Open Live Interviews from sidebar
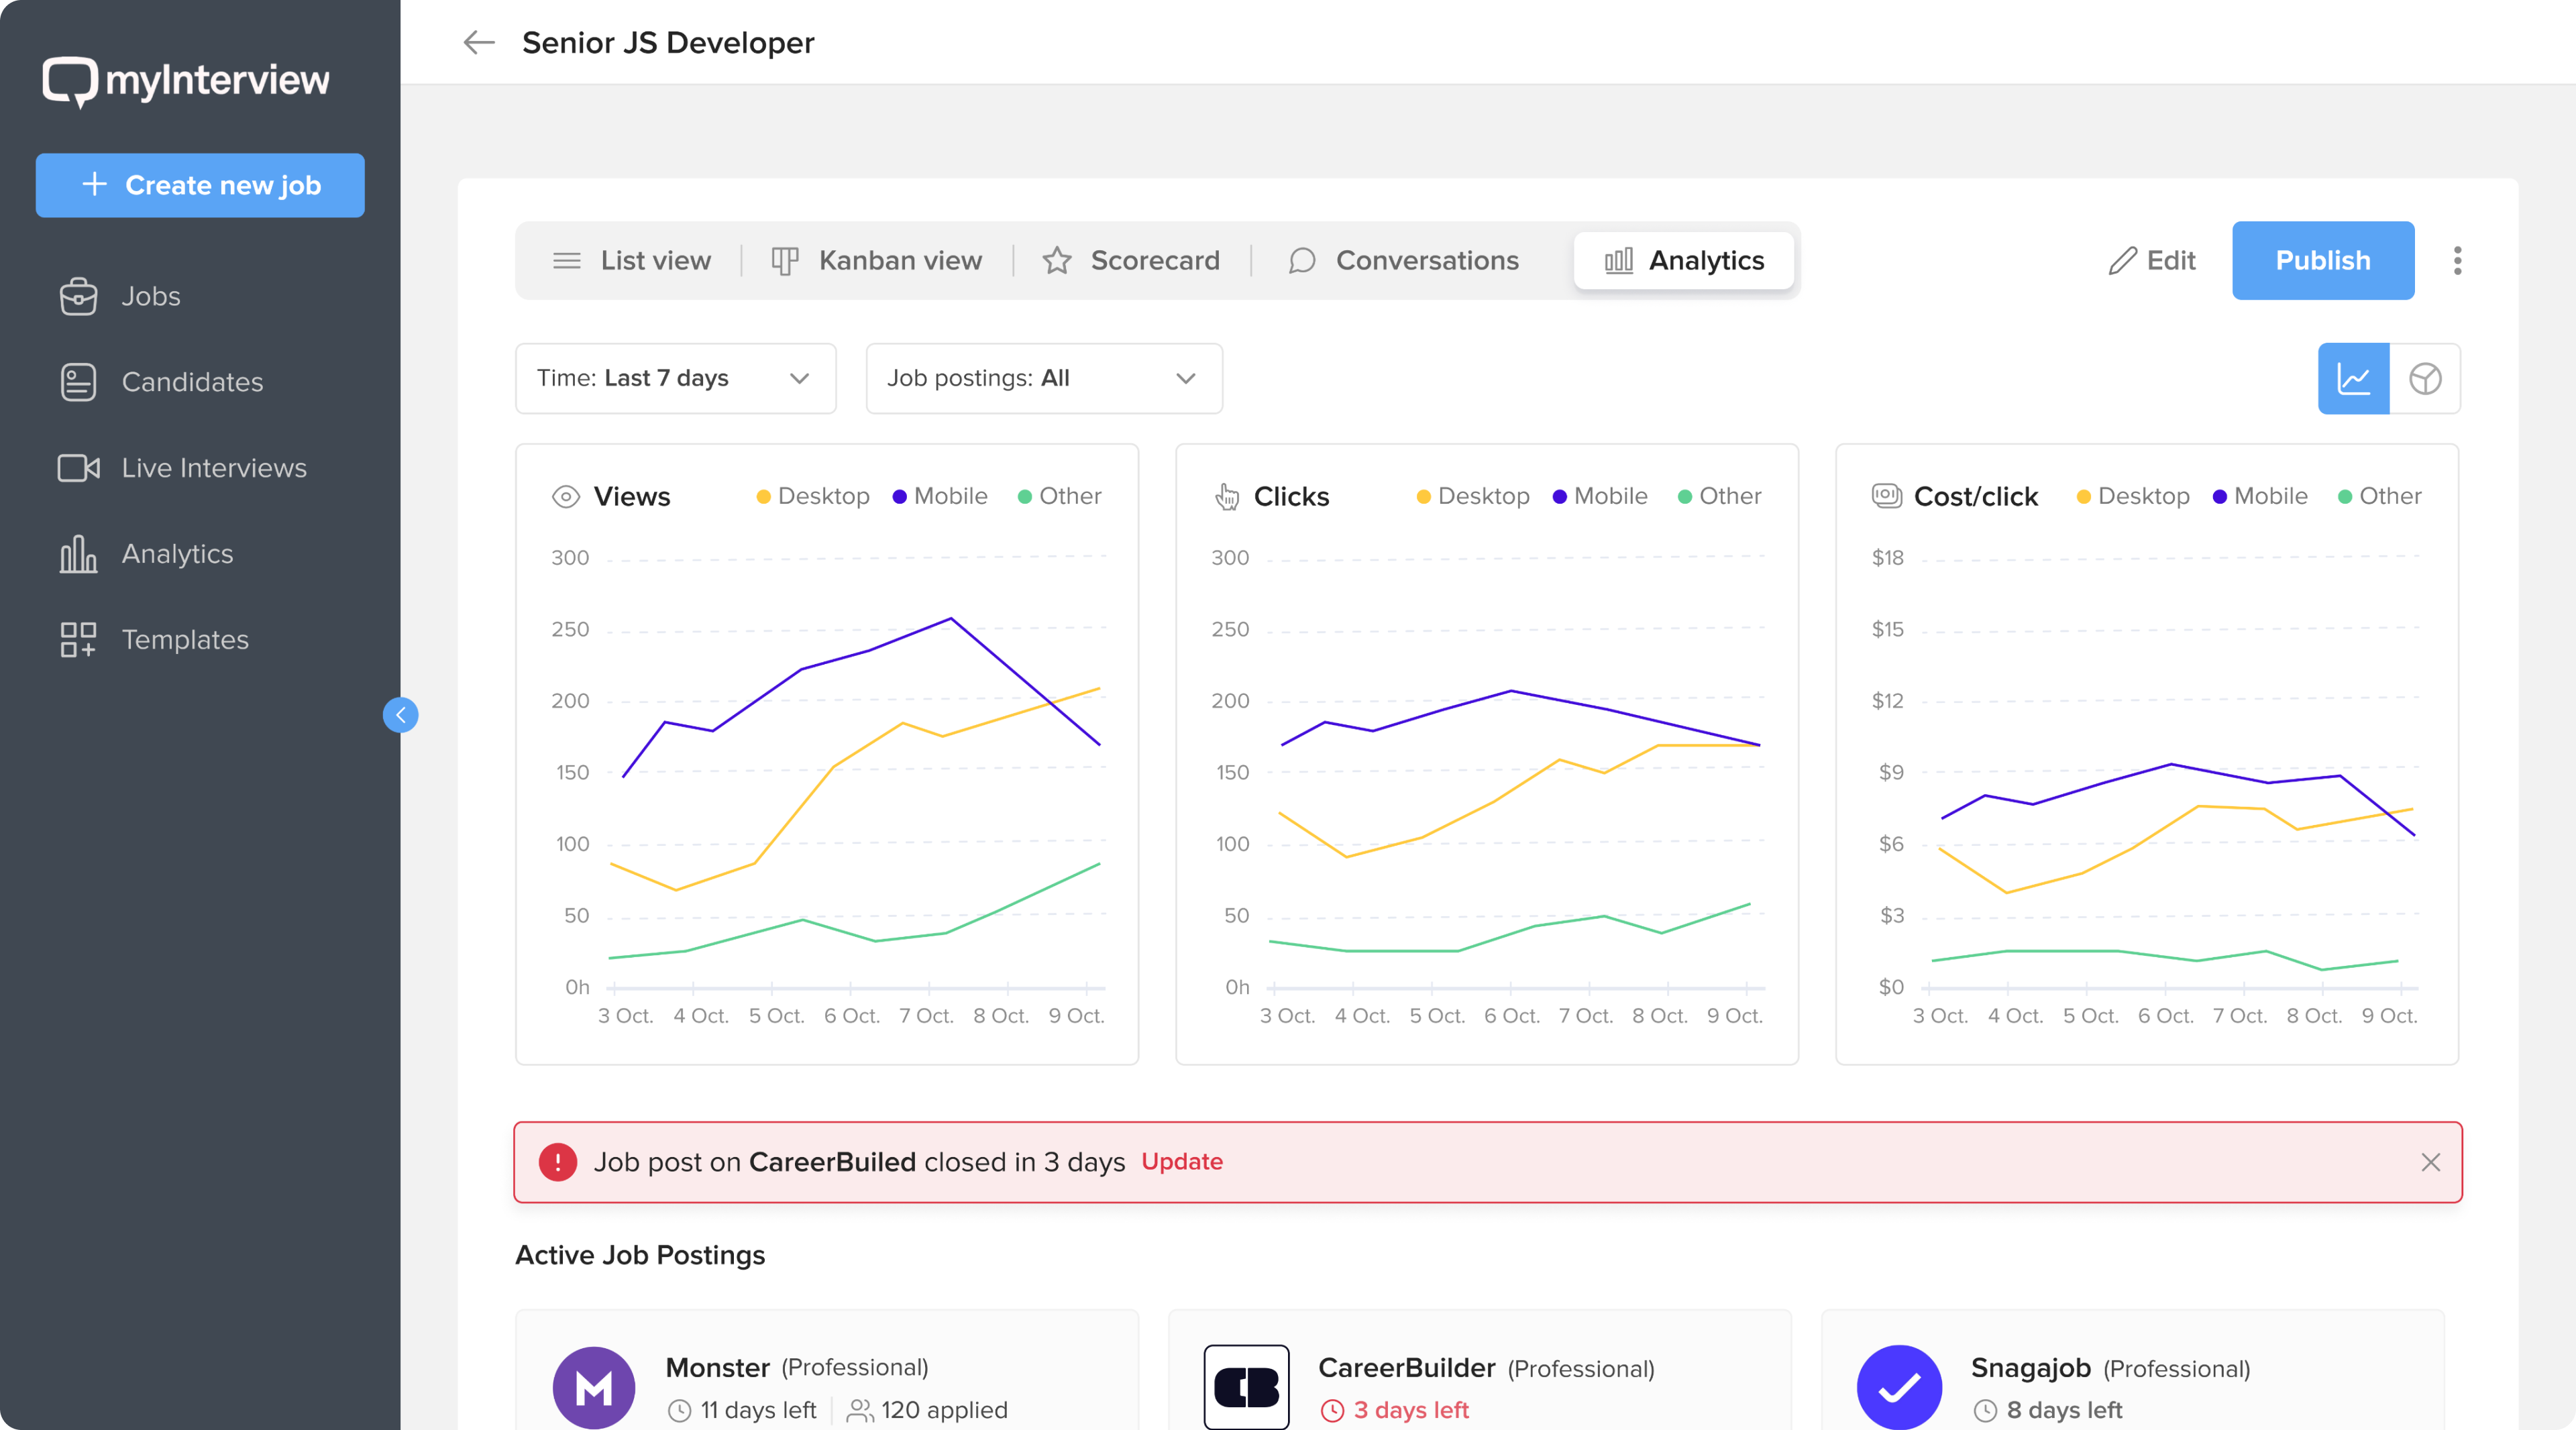This screenshot has height=1430, width=2576. (x=213, y=467)
